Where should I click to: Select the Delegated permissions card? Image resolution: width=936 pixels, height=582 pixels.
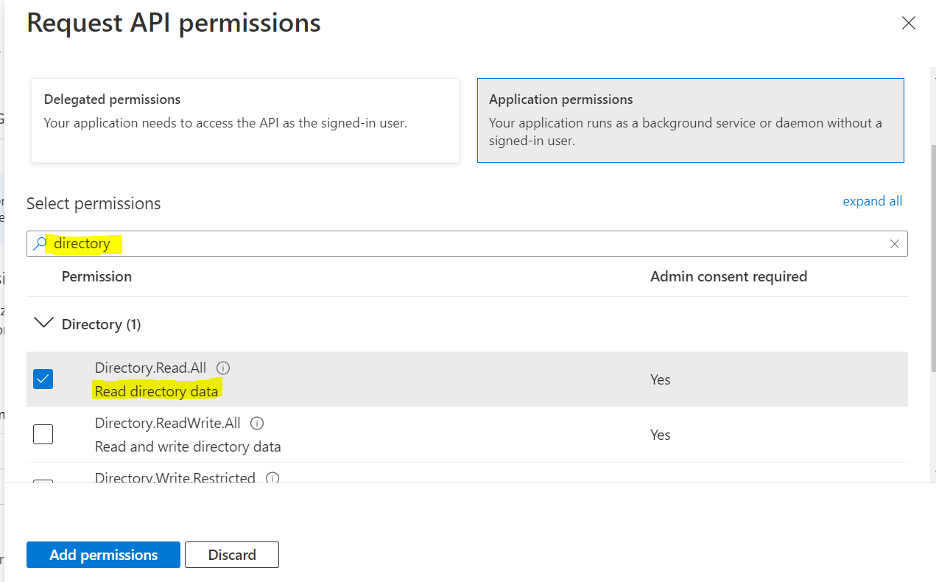click(245, 120)
